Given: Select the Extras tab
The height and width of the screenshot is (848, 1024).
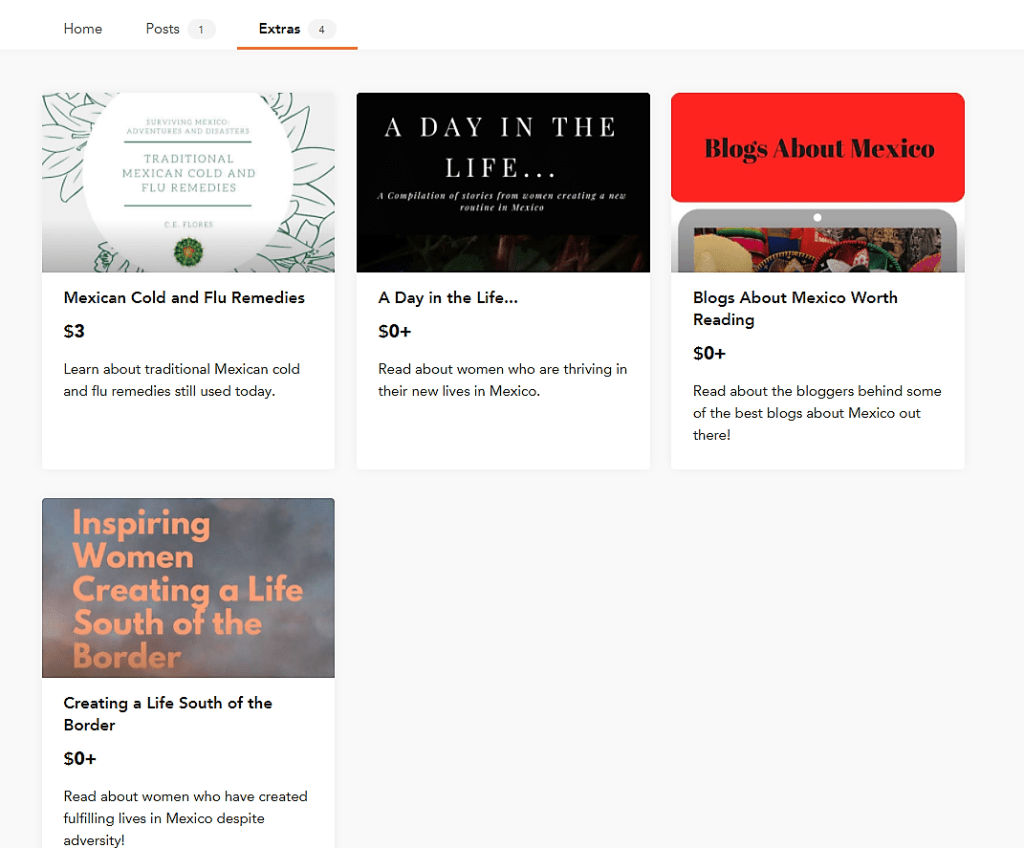Looking at the screenshot, I should pos(279,29).
